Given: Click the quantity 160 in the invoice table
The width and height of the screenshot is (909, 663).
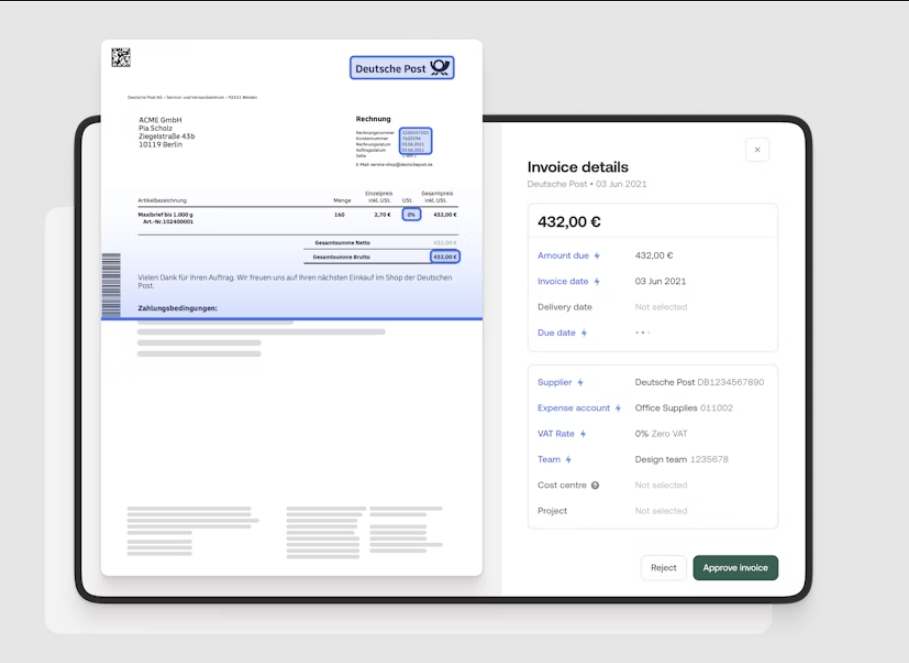Looking at the screenshot, I should (339, 214).
